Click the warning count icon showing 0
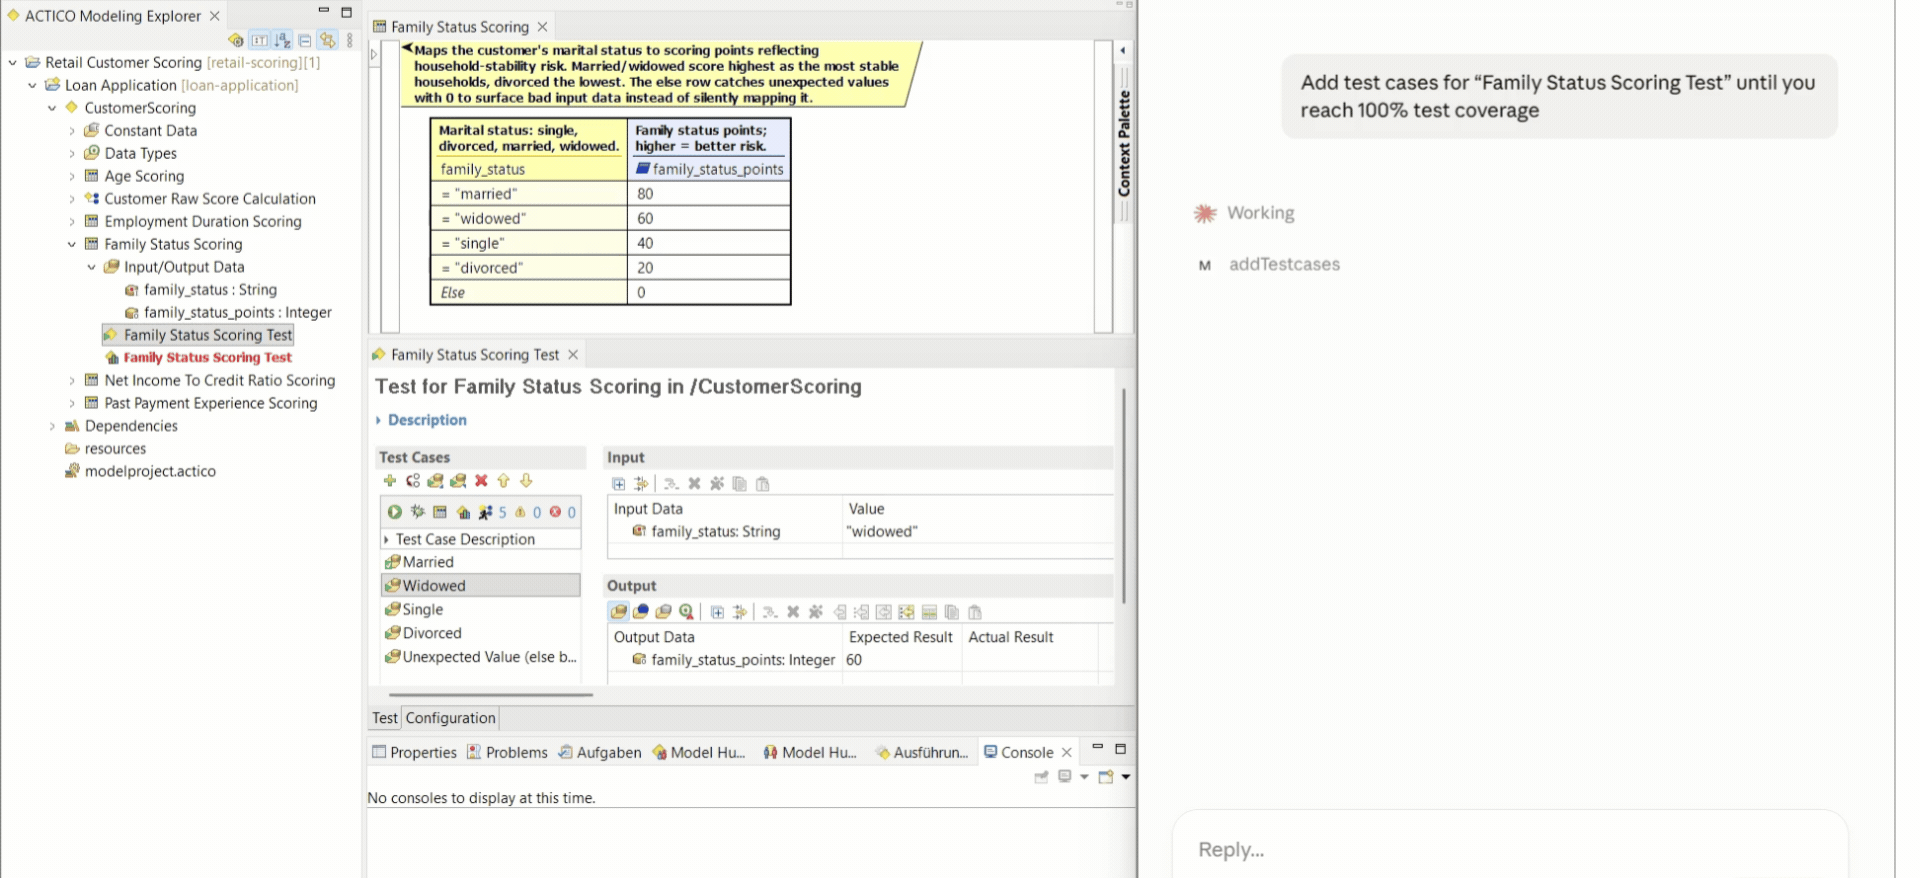The width and height of the screenshot is (1920, 878). (520, 512)
